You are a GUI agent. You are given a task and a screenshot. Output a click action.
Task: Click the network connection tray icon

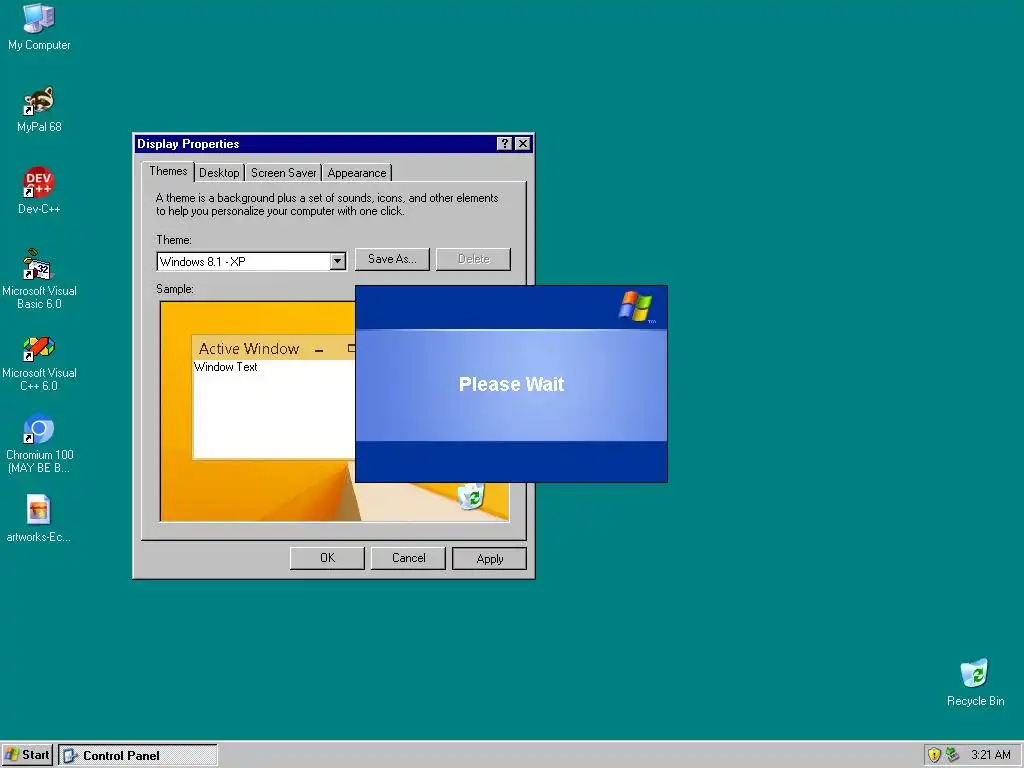tap(953, 755)
